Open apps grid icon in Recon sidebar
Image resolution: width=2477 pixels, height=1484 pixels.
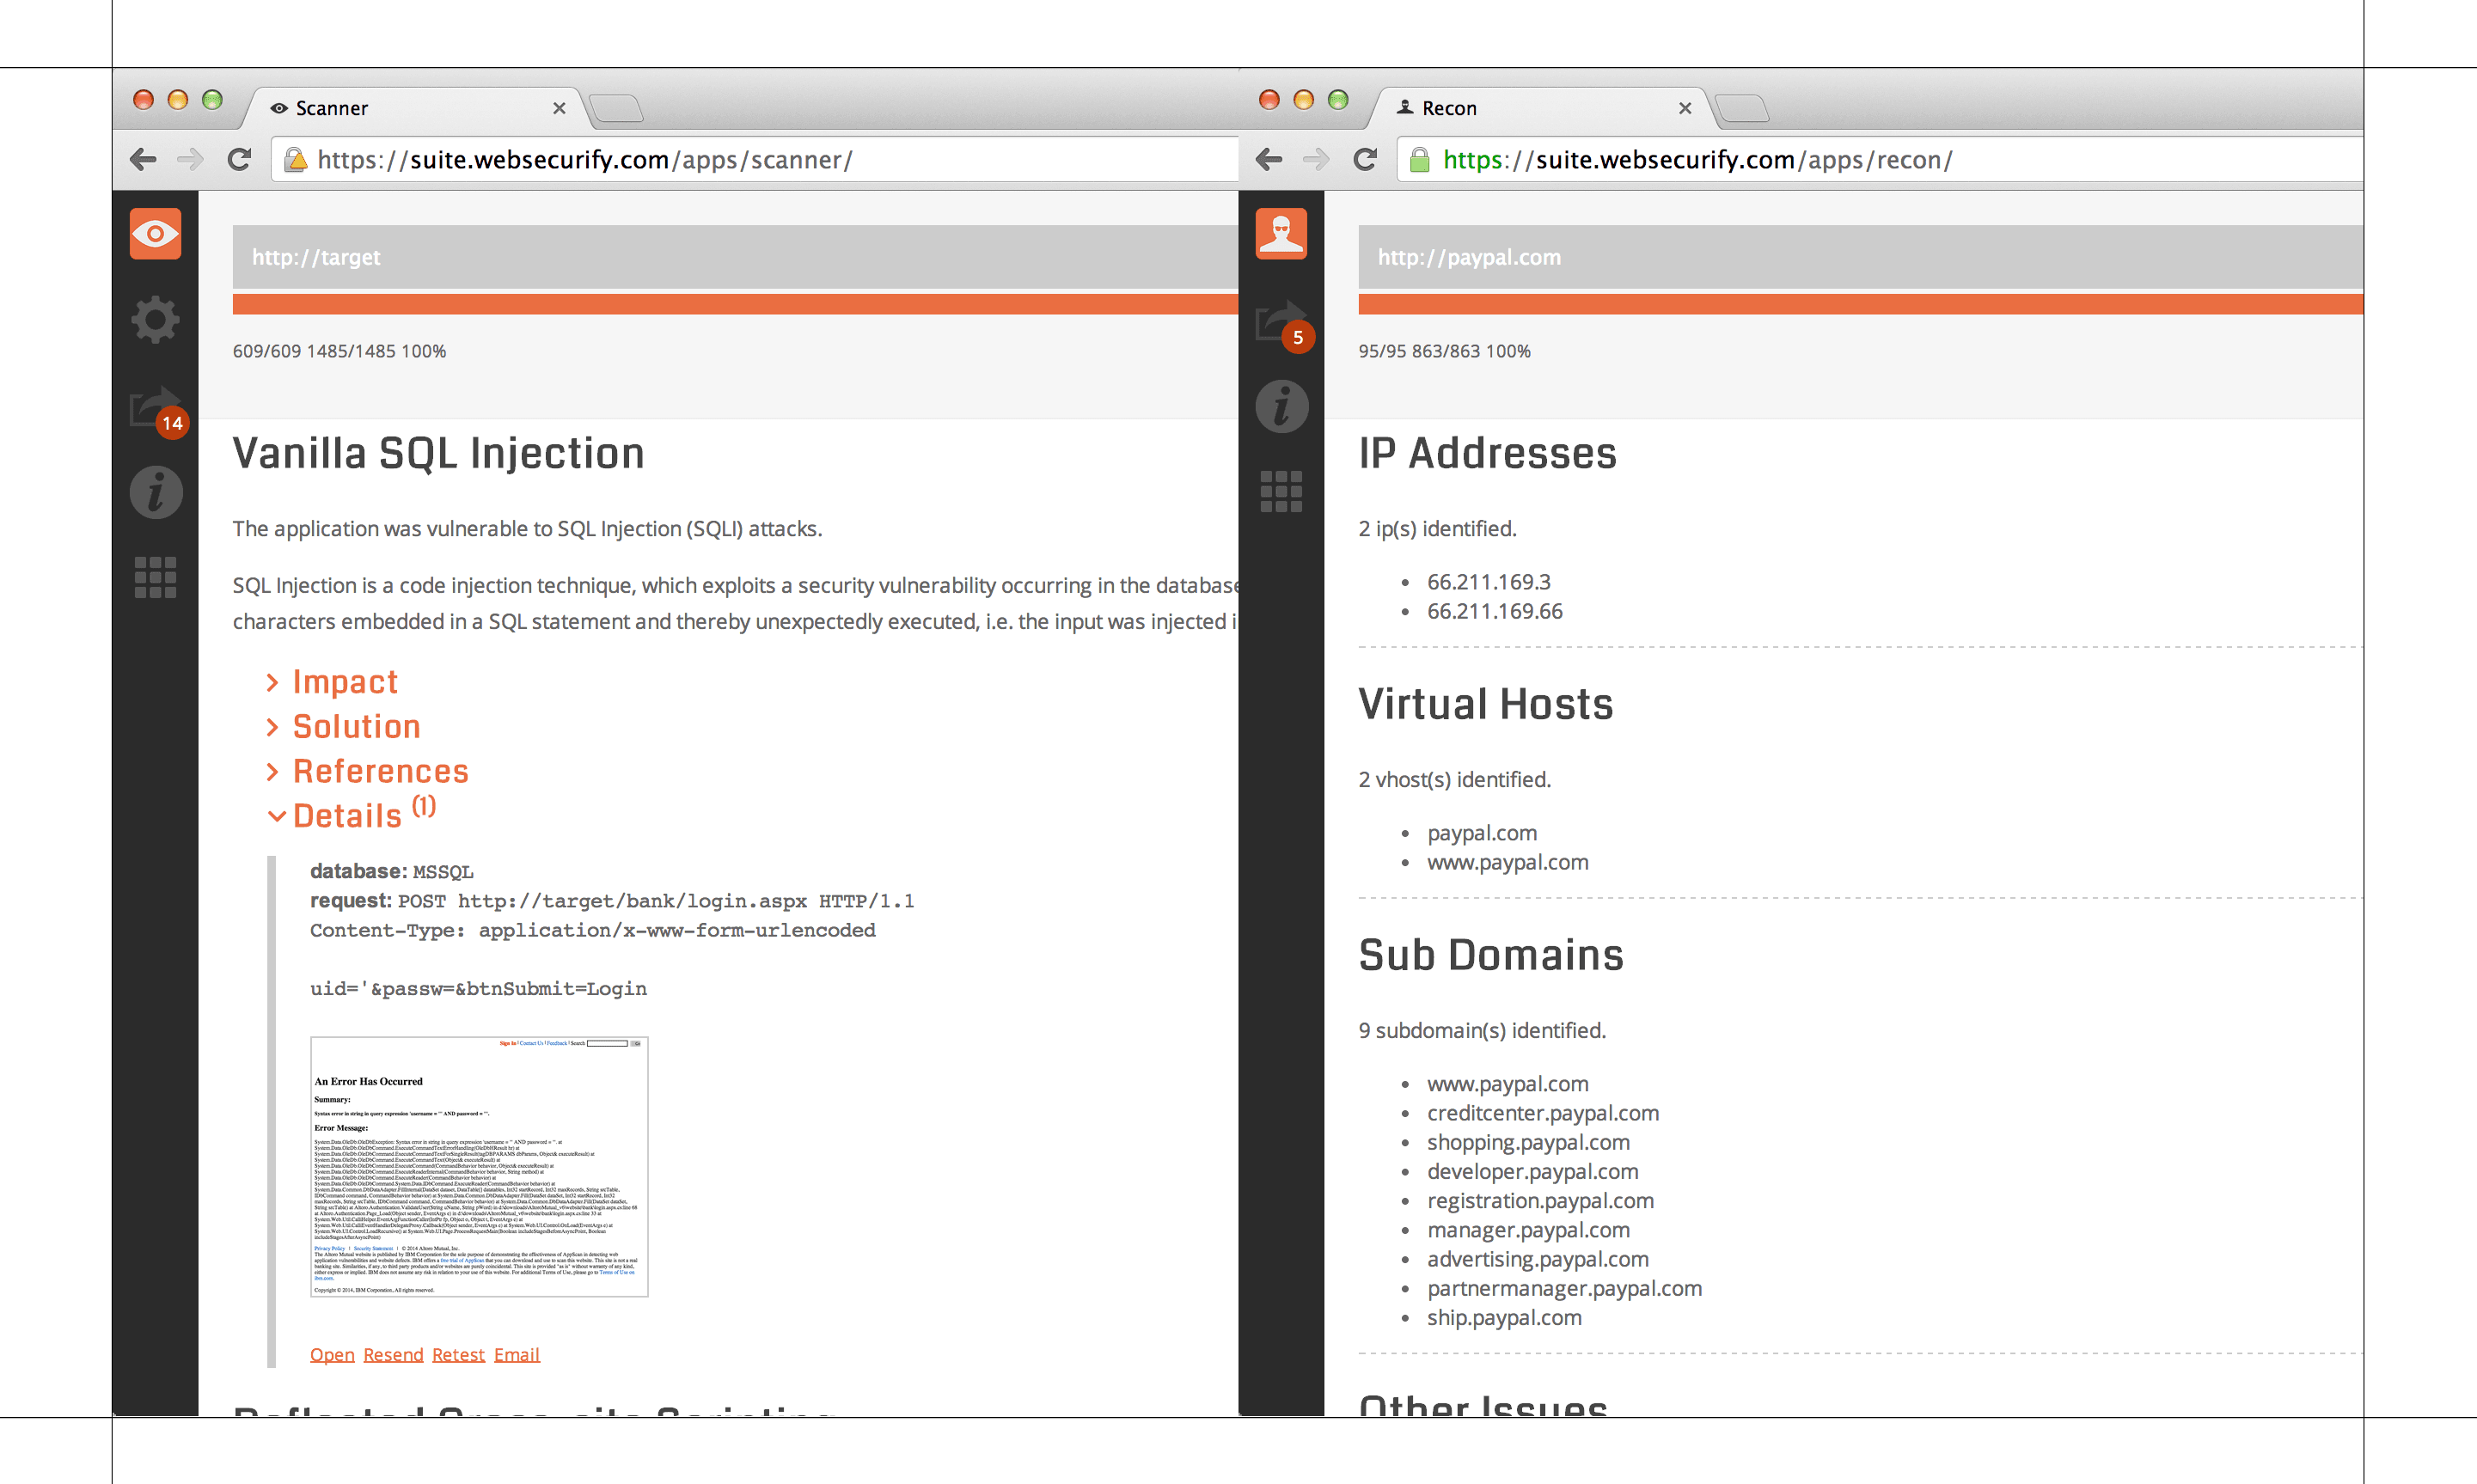(x=1282, y=492)
